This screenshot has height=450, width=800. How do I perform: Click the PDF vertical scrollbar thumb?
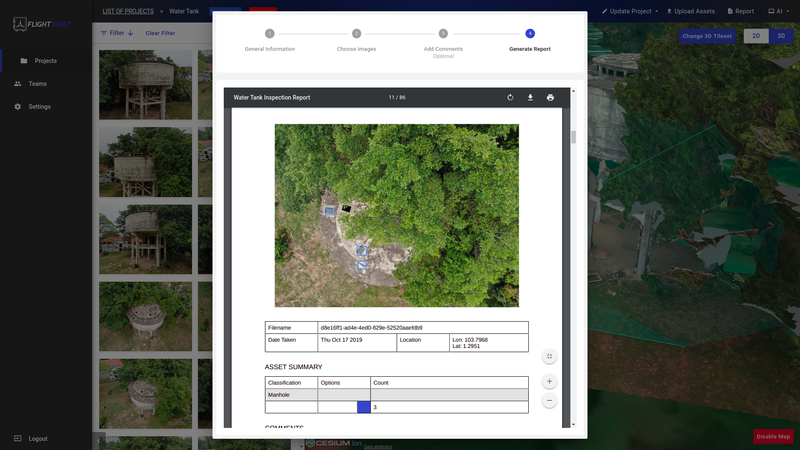pyautogui.click(x=573, y=137)
